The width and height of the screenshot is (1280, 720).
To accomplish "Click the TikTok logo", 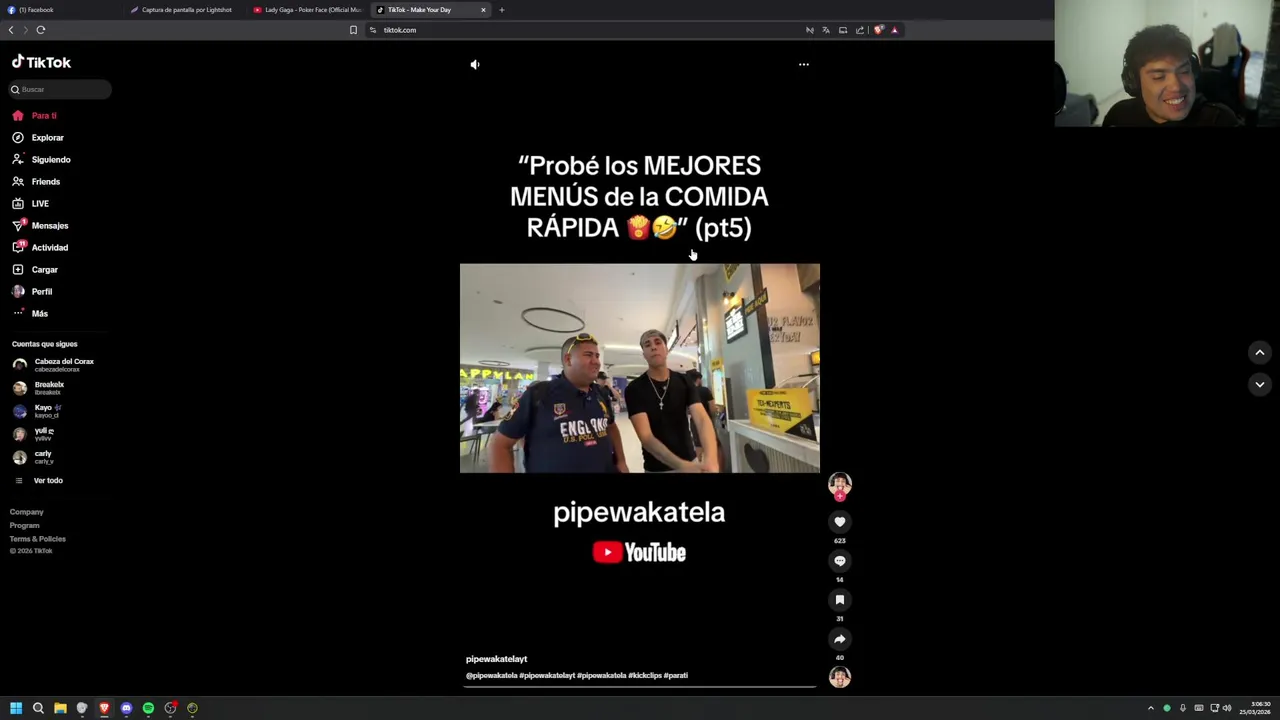I will coord(41,62).
